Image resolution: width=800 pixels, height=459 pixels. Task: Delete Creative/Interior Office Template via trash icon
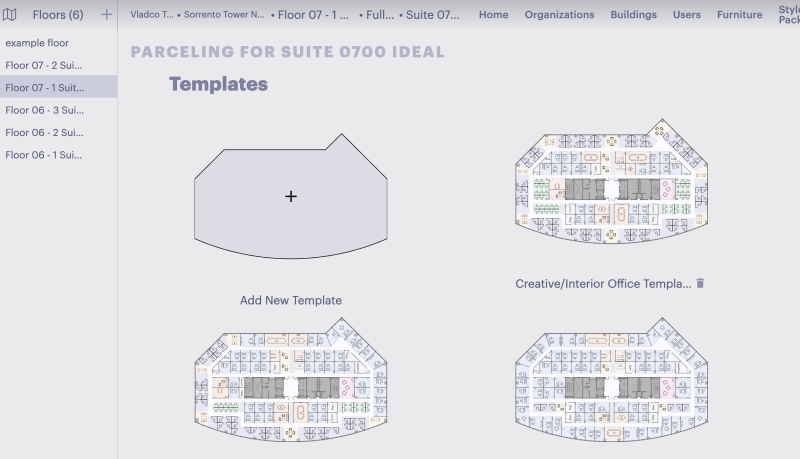coord(700,283)
